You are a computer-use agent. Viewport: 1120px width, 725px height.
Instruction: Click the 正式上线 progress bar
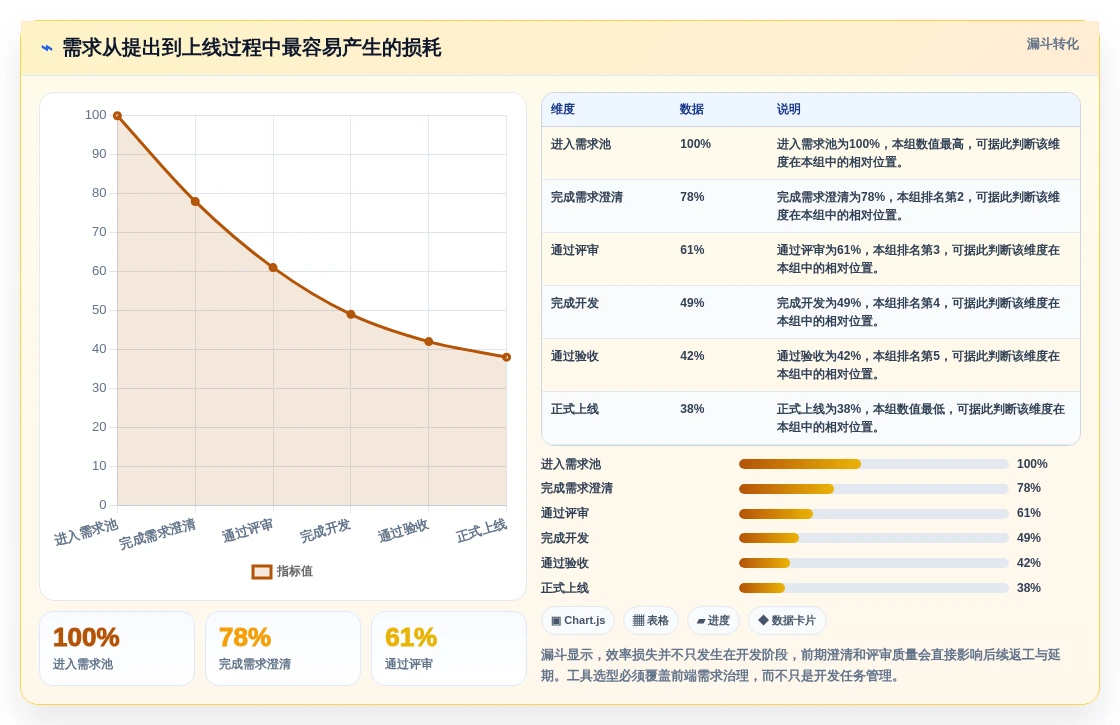tap(874, 588)
